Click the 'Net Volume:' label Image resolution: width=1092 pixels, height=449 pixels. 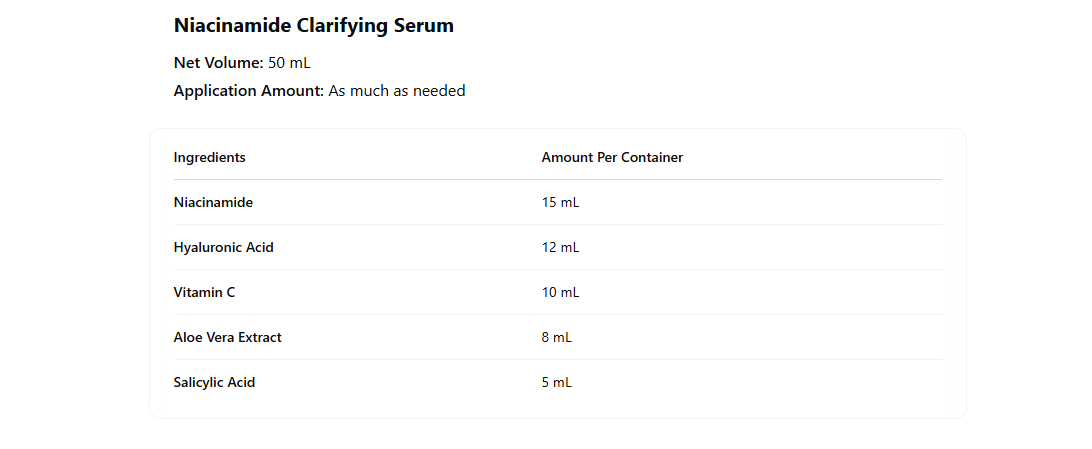coord(218,63)
